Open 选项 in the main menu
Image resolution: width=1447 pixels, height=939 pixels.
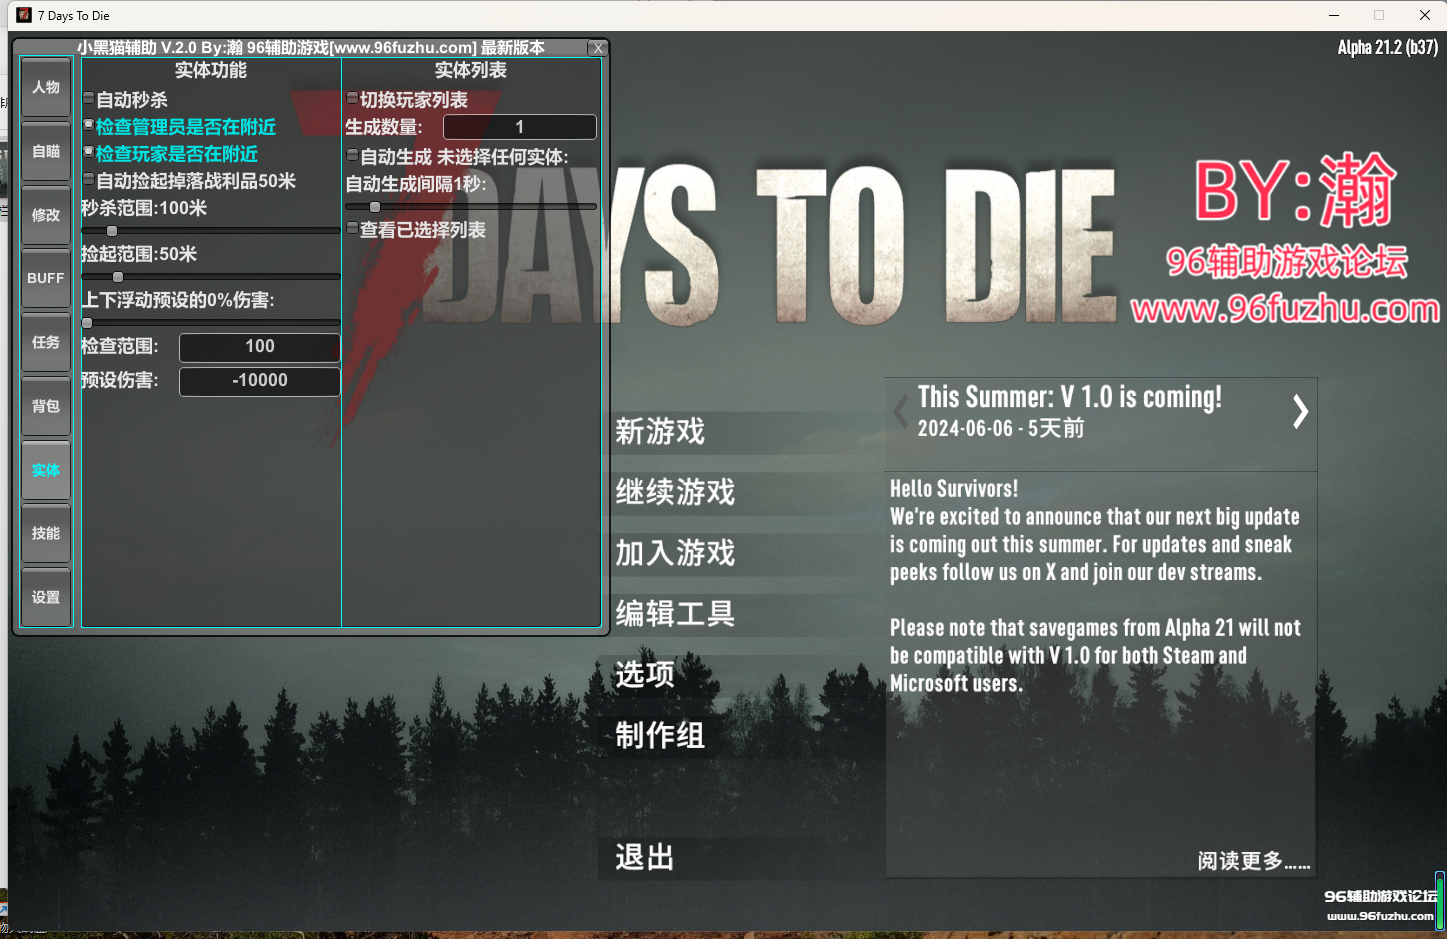(645, 675)
